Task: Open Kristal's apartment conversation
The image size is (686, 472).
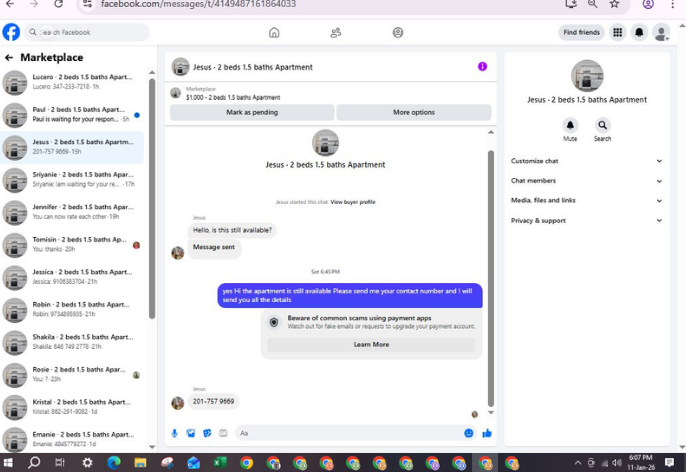Action: tap(72, 407)
